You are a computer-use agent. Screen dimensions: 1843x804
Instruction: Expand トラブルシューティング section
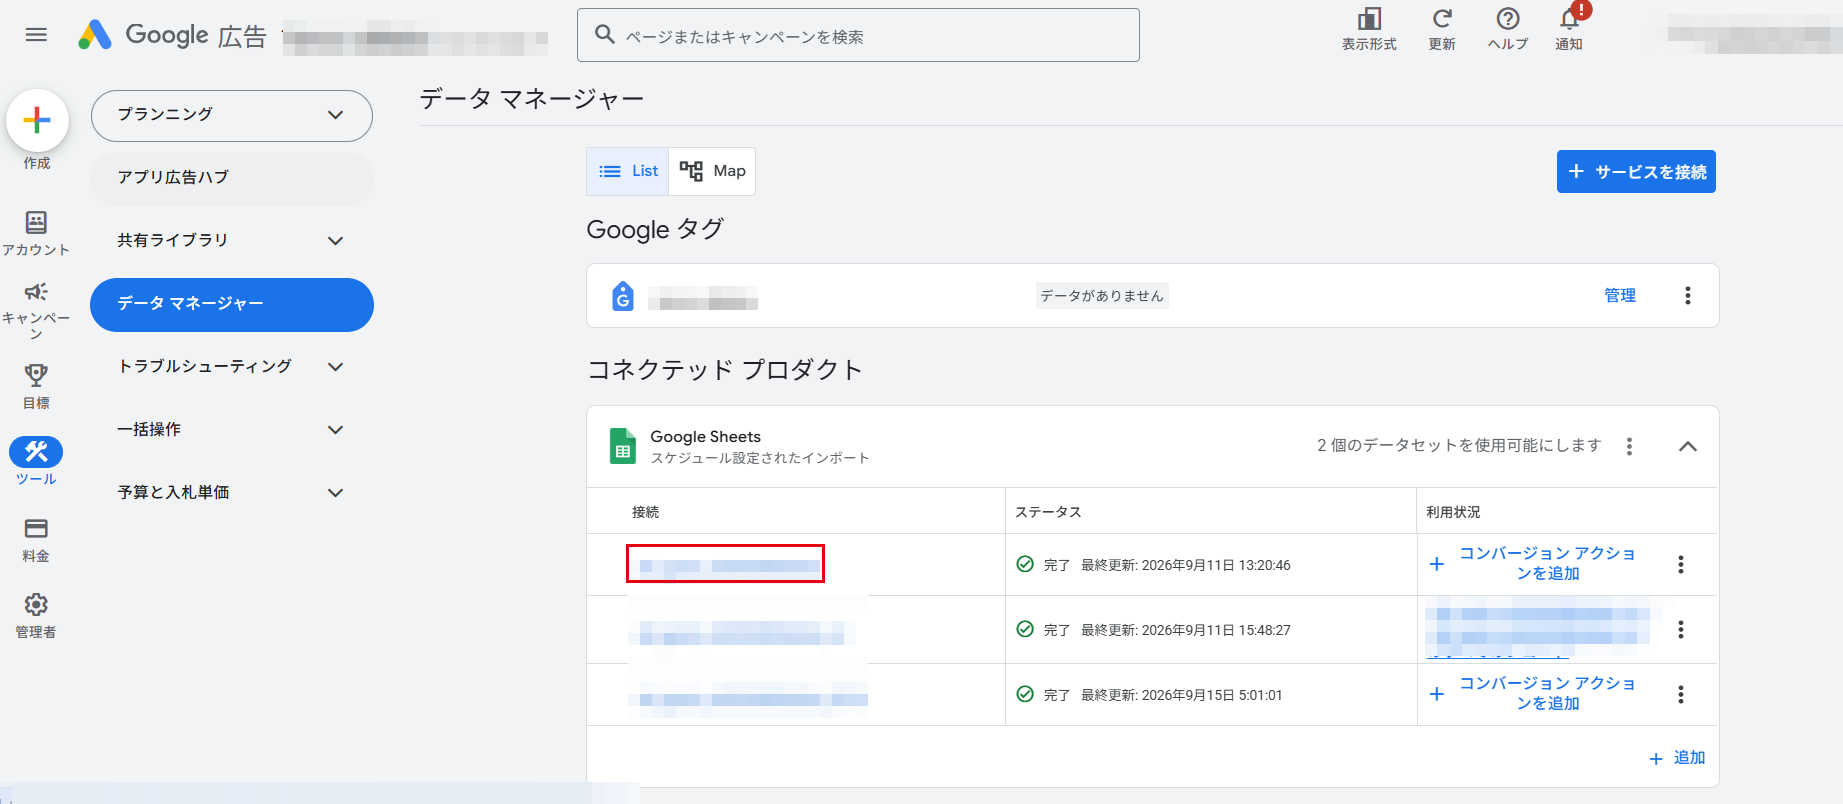click(231, 366)
